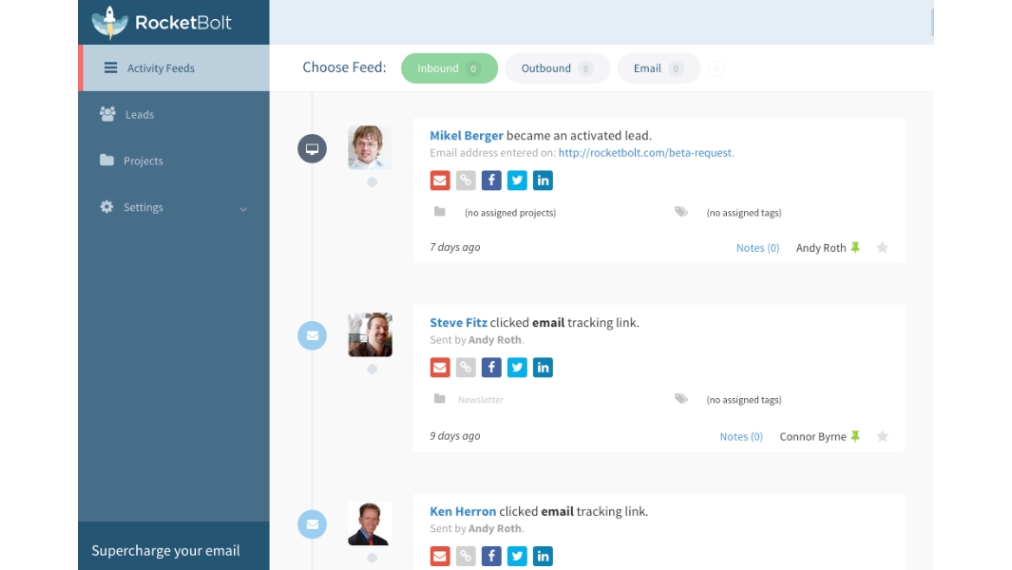The width and height of the screenshot is (1012, 570).
Task: Open Ken Herron's Facebook profile
Action: 491,556
